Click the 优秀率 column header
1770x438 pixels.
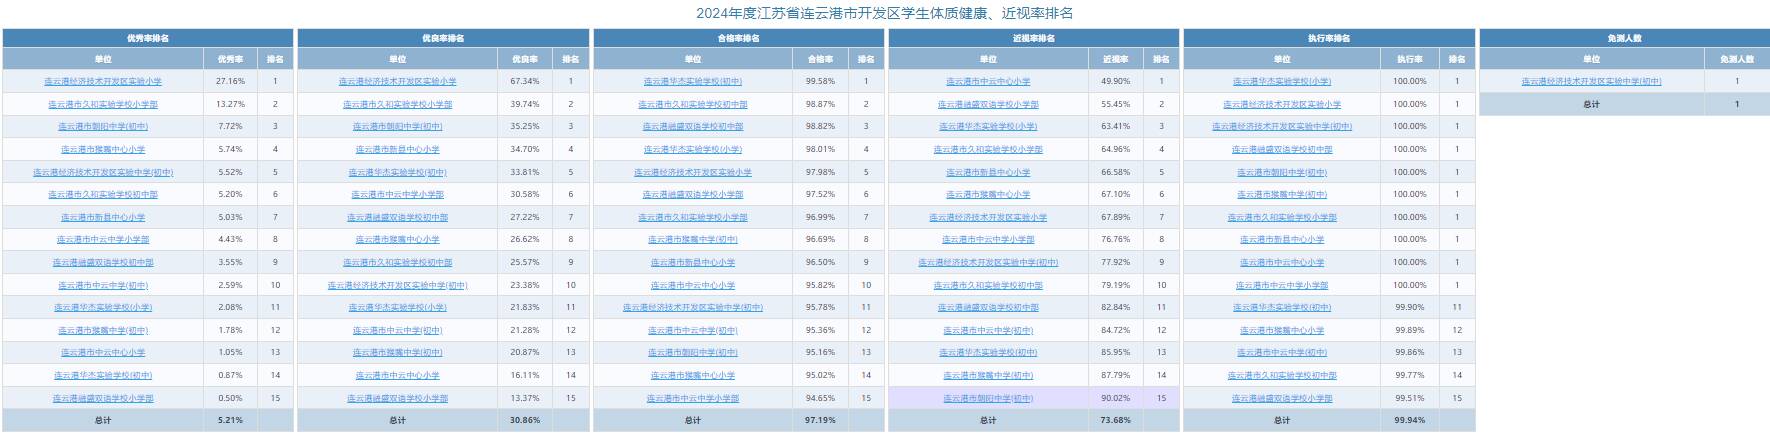coord(230,60)
